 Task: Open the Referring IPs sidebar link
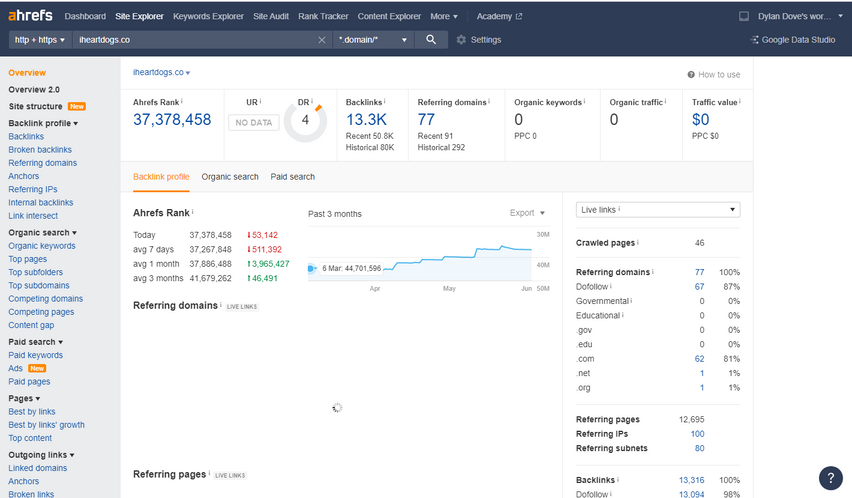point(33,189)
